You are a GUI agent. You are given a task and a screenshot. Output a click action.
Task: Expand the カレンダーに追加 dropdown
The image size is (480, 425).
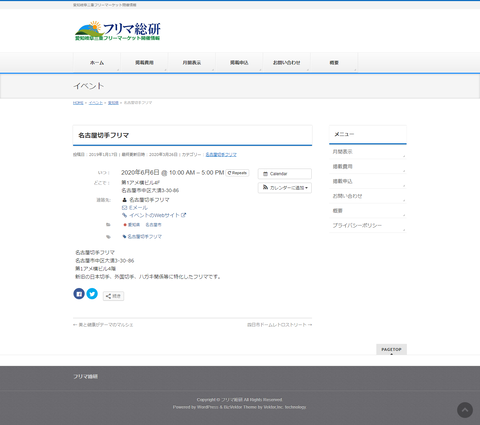click(285, 188)
